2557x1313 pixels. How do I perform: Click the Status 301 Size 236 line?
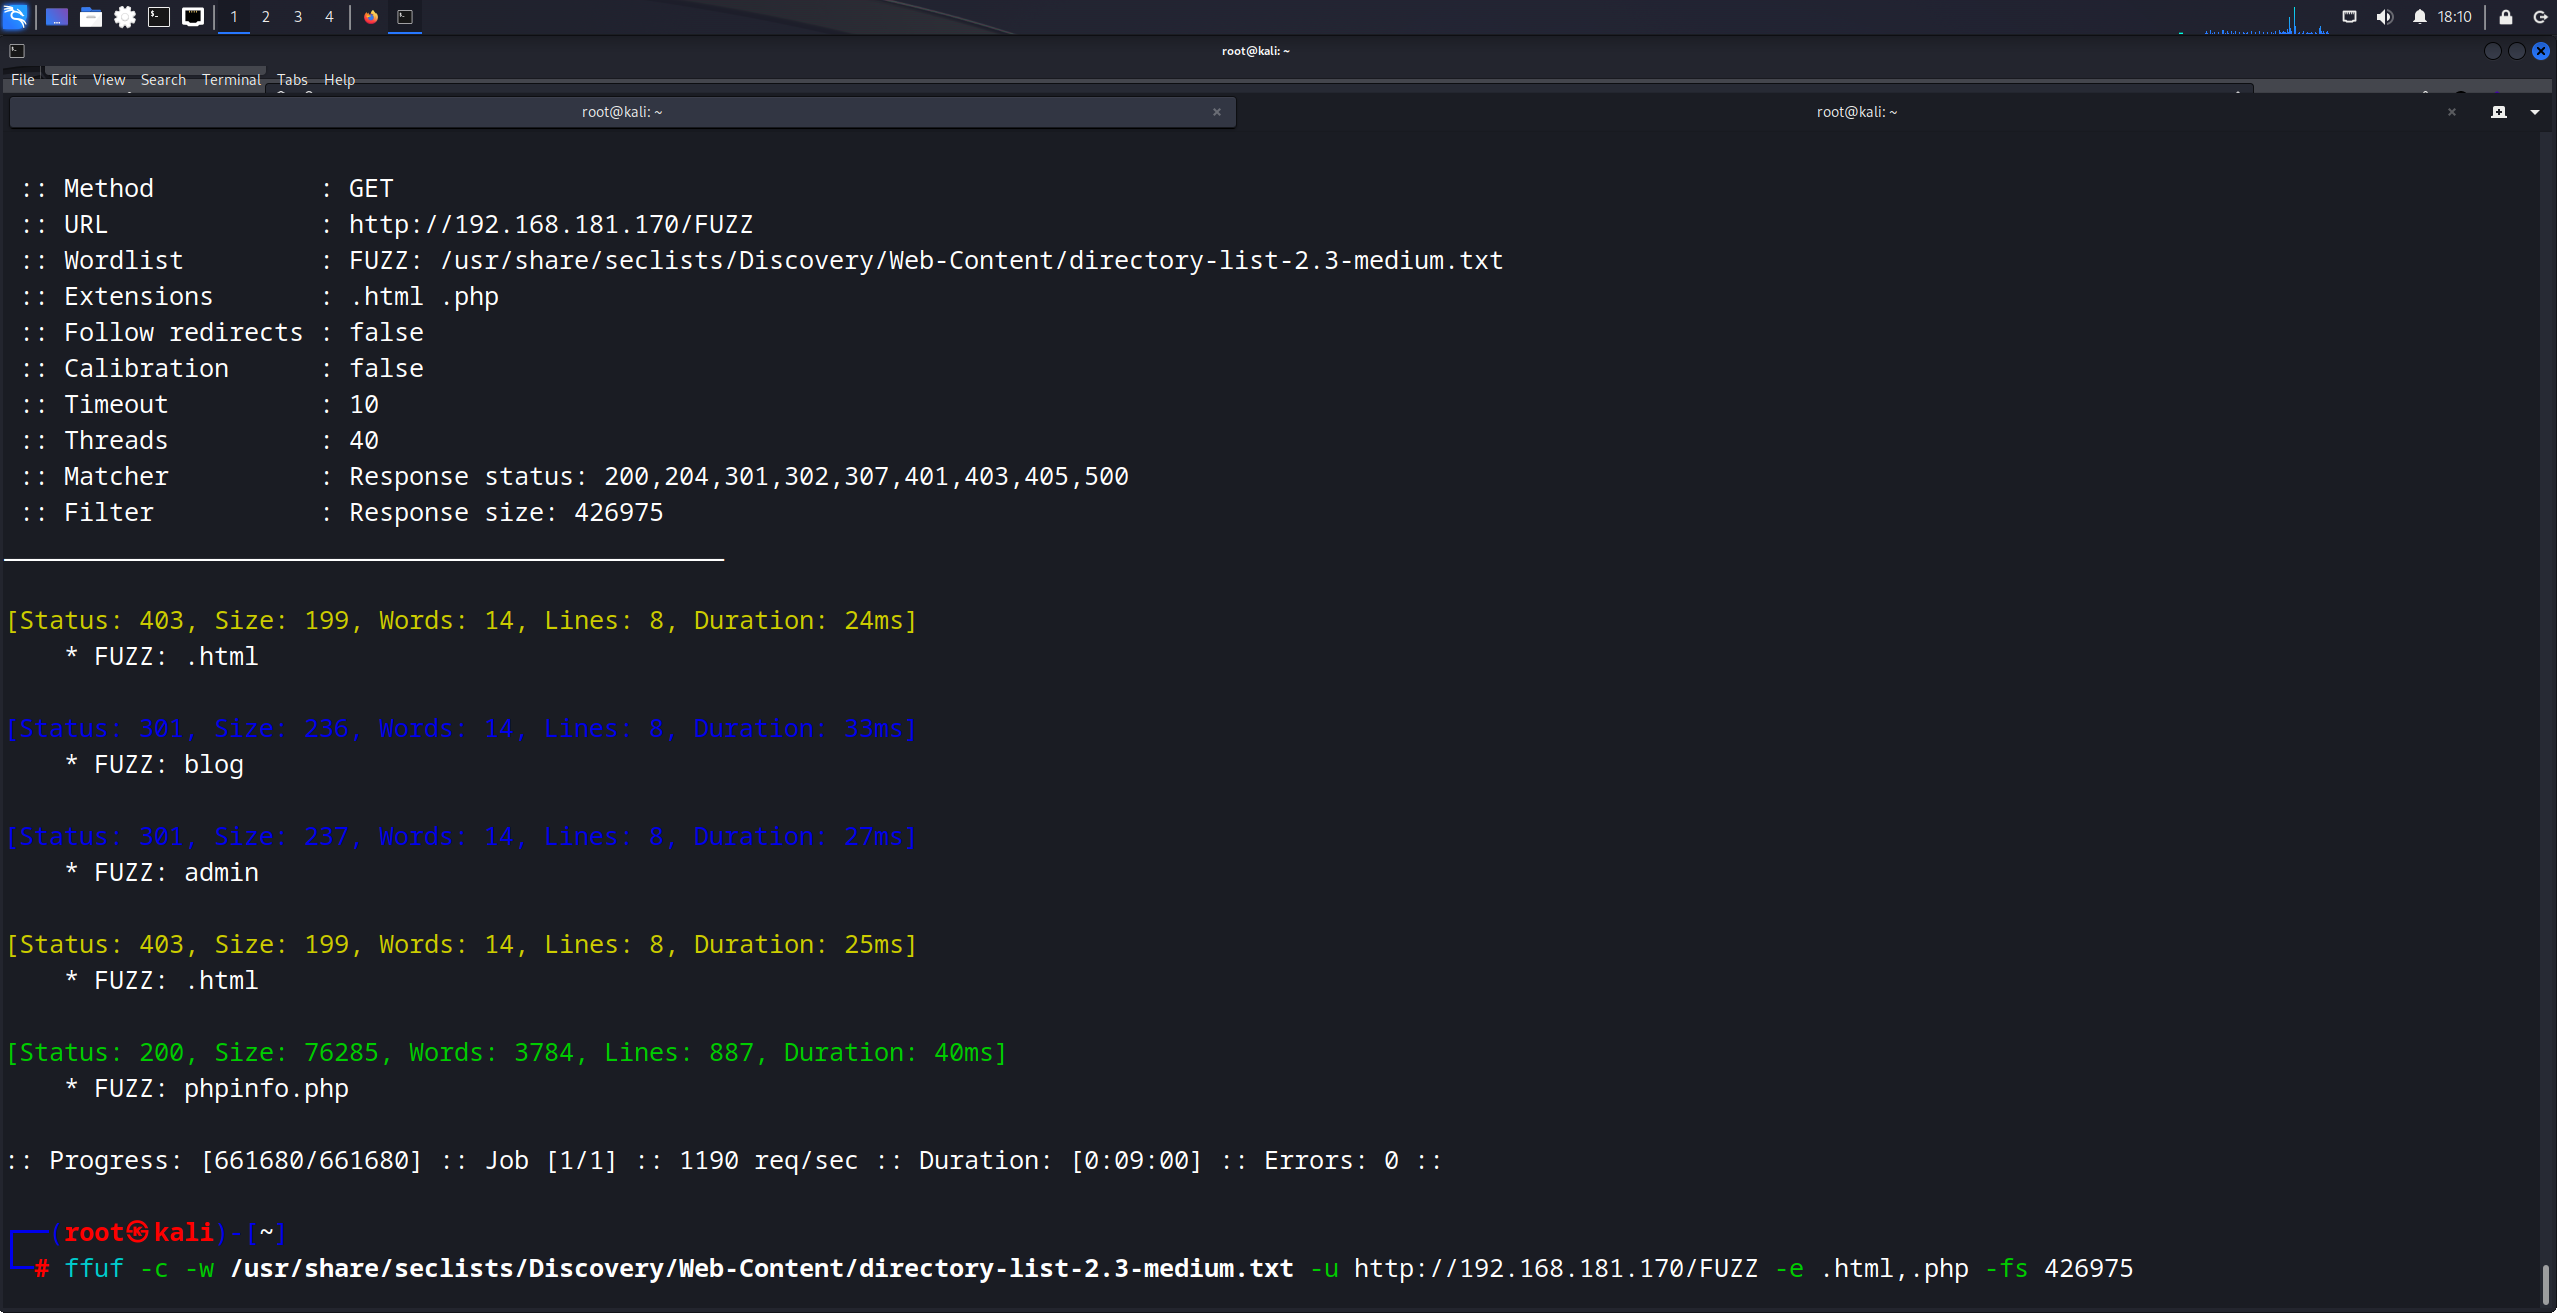[461, 728]
